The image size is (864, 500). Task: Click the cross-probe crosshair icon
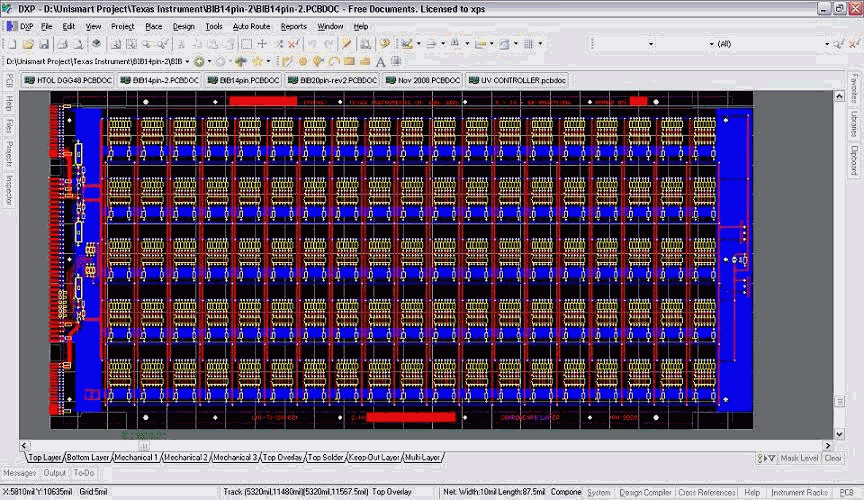262,44
